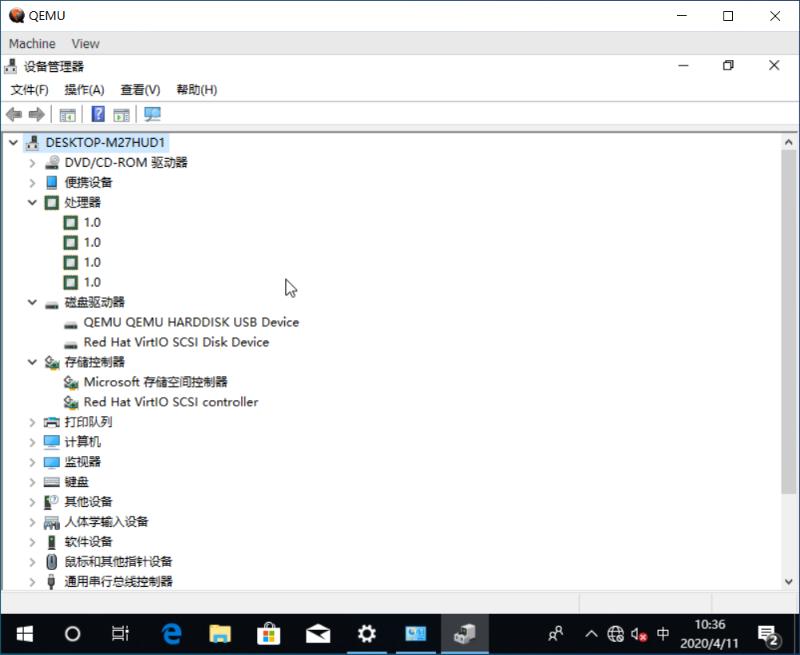The image size is (800, 655).
Task: Expand the 键盘 keyboard node
Action: (x=32, y=481)
